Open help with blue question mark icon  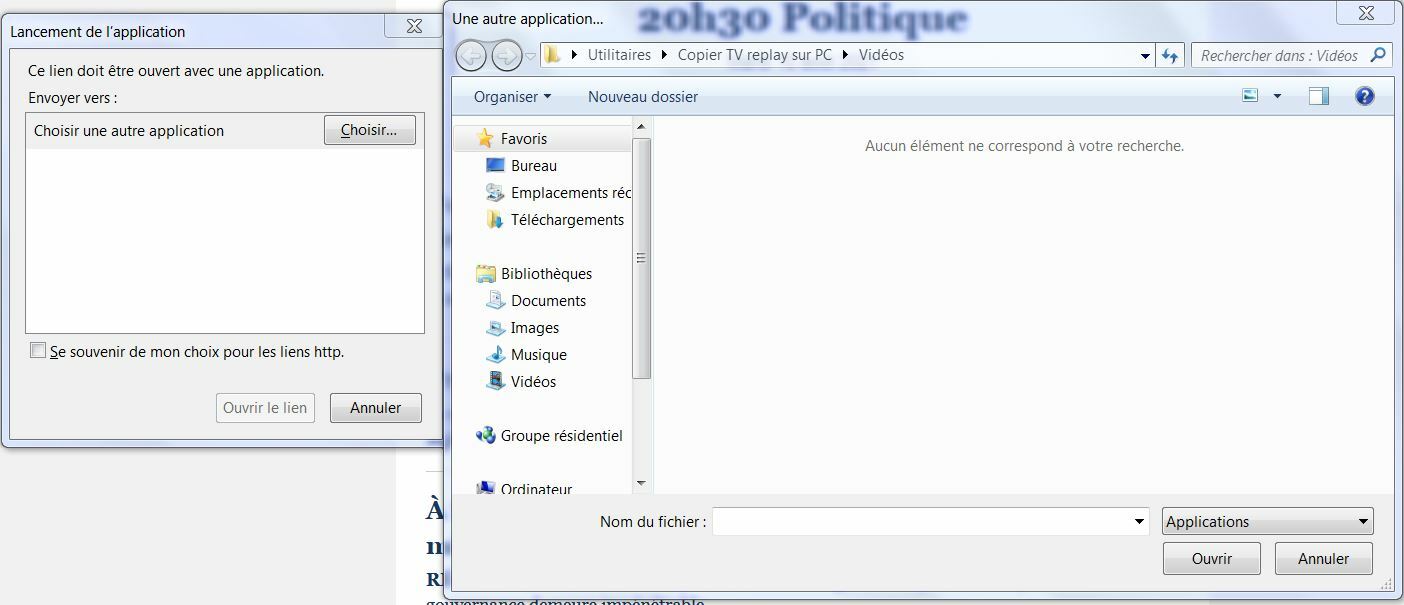tap(1364, 96)
